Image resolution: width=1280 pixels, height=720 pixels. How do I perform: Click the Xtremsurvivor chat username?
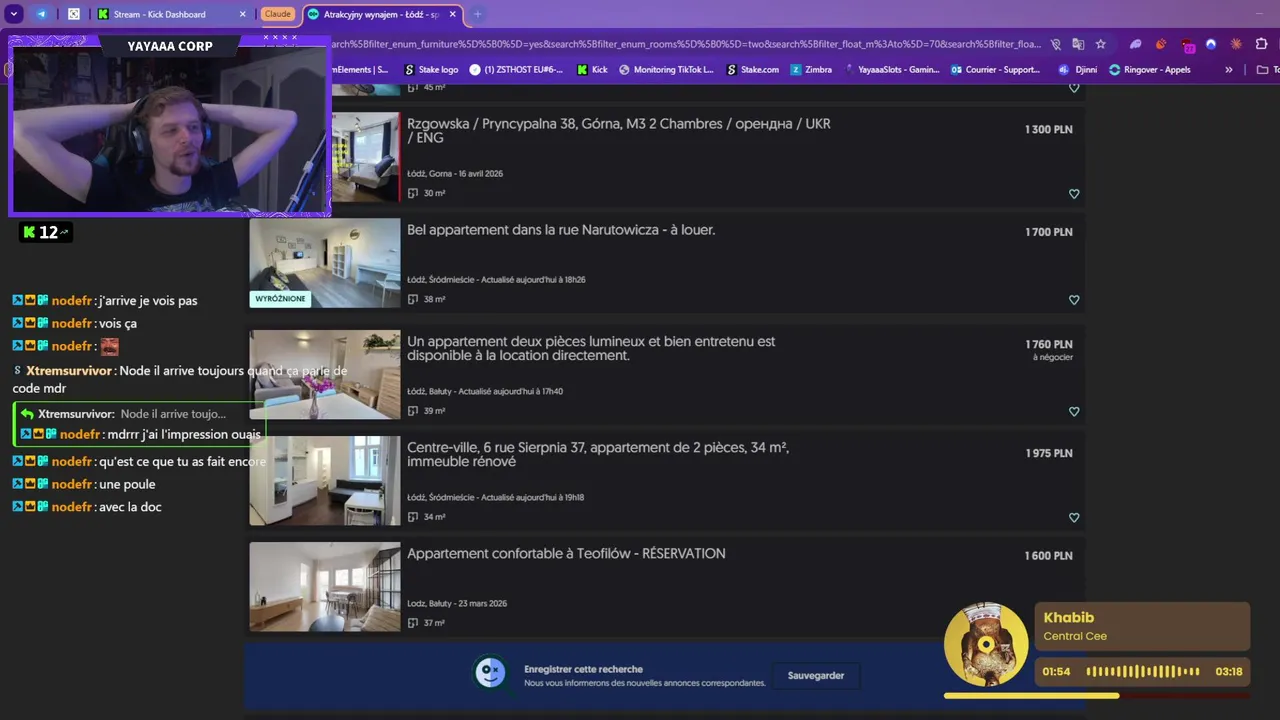[x=69, y=371]
